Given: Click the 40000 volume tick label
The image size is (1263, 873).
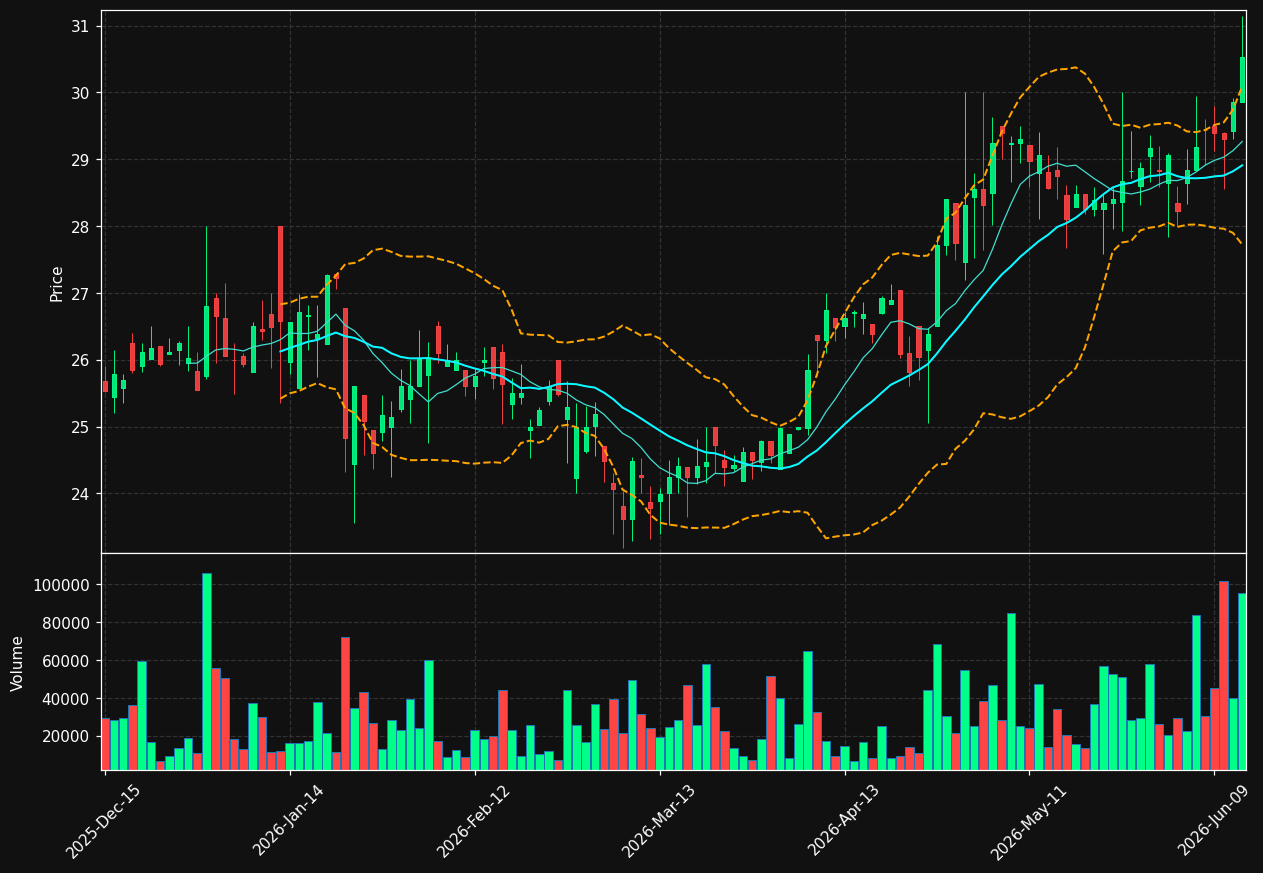Looking at the screenshot, I should click(x=66, y=699).
